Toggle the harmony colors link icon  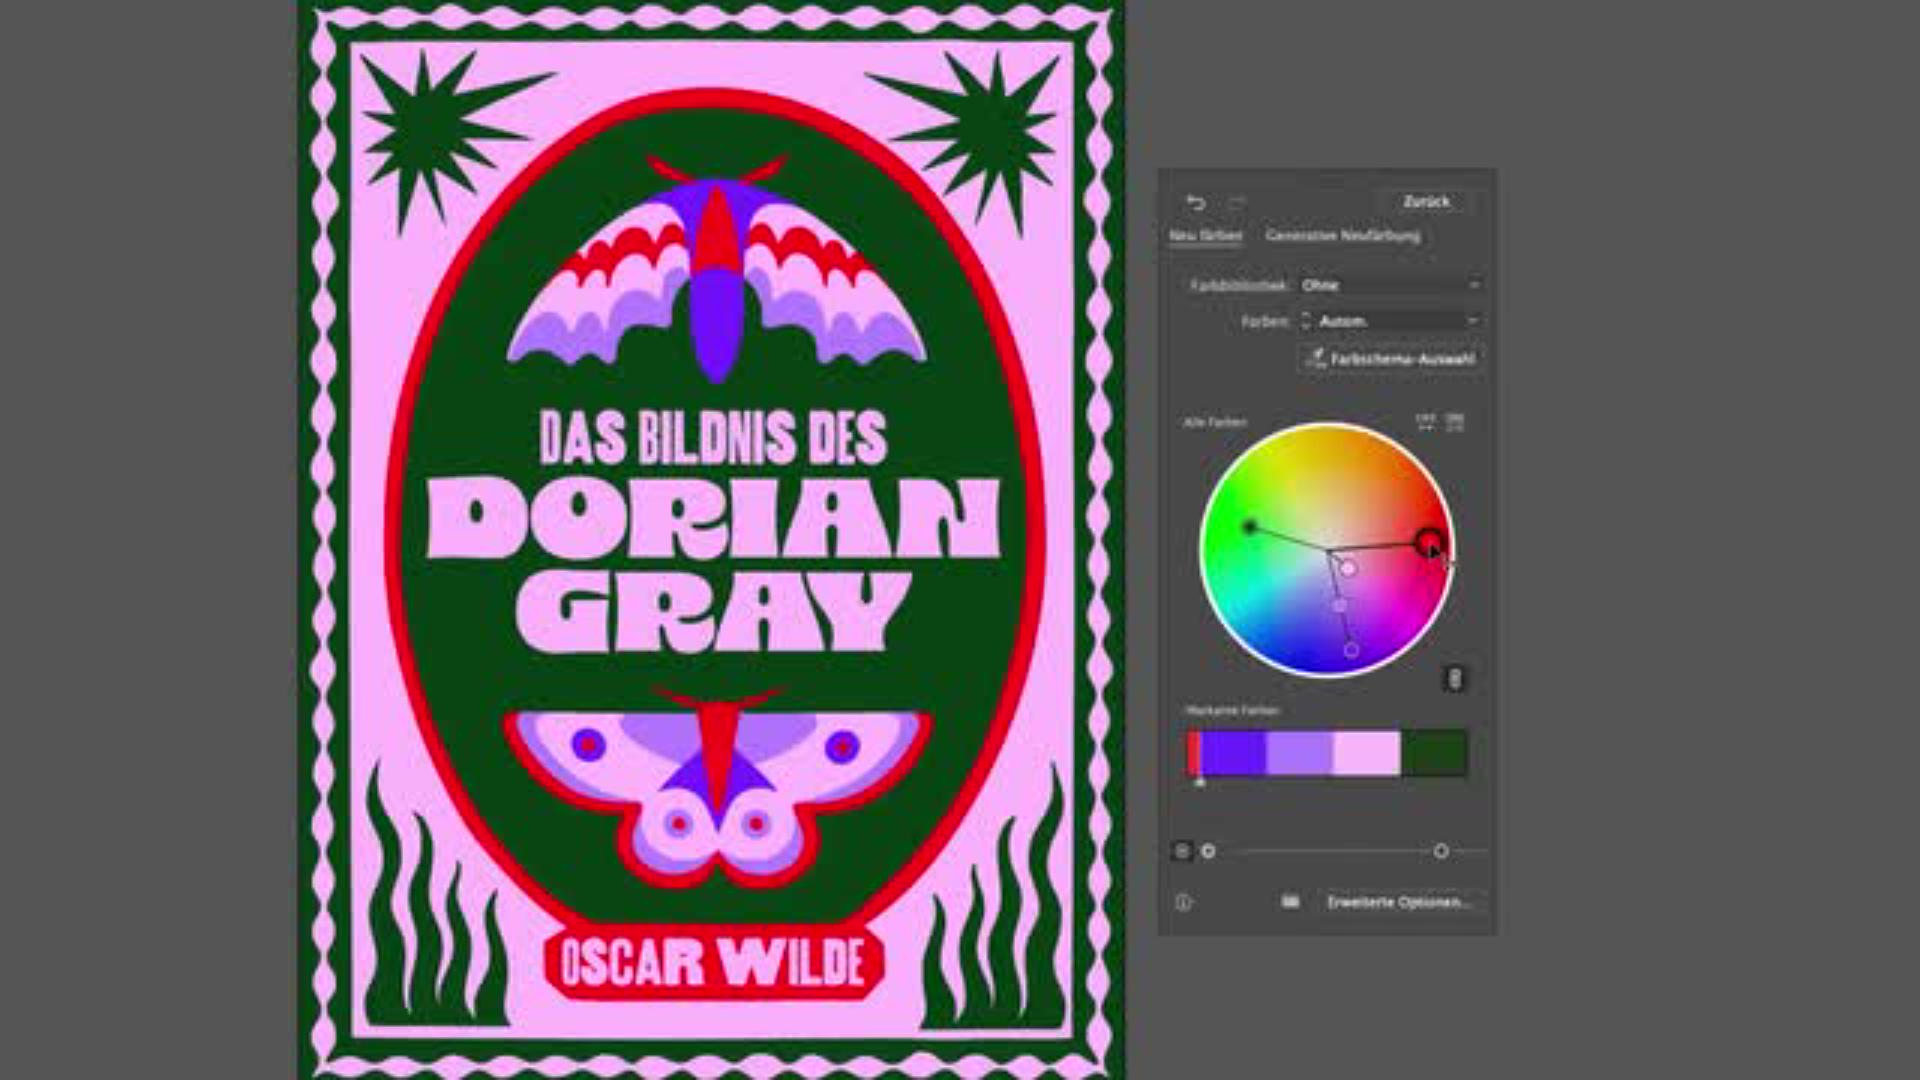pyautogui.click(x=1455, y=679)
